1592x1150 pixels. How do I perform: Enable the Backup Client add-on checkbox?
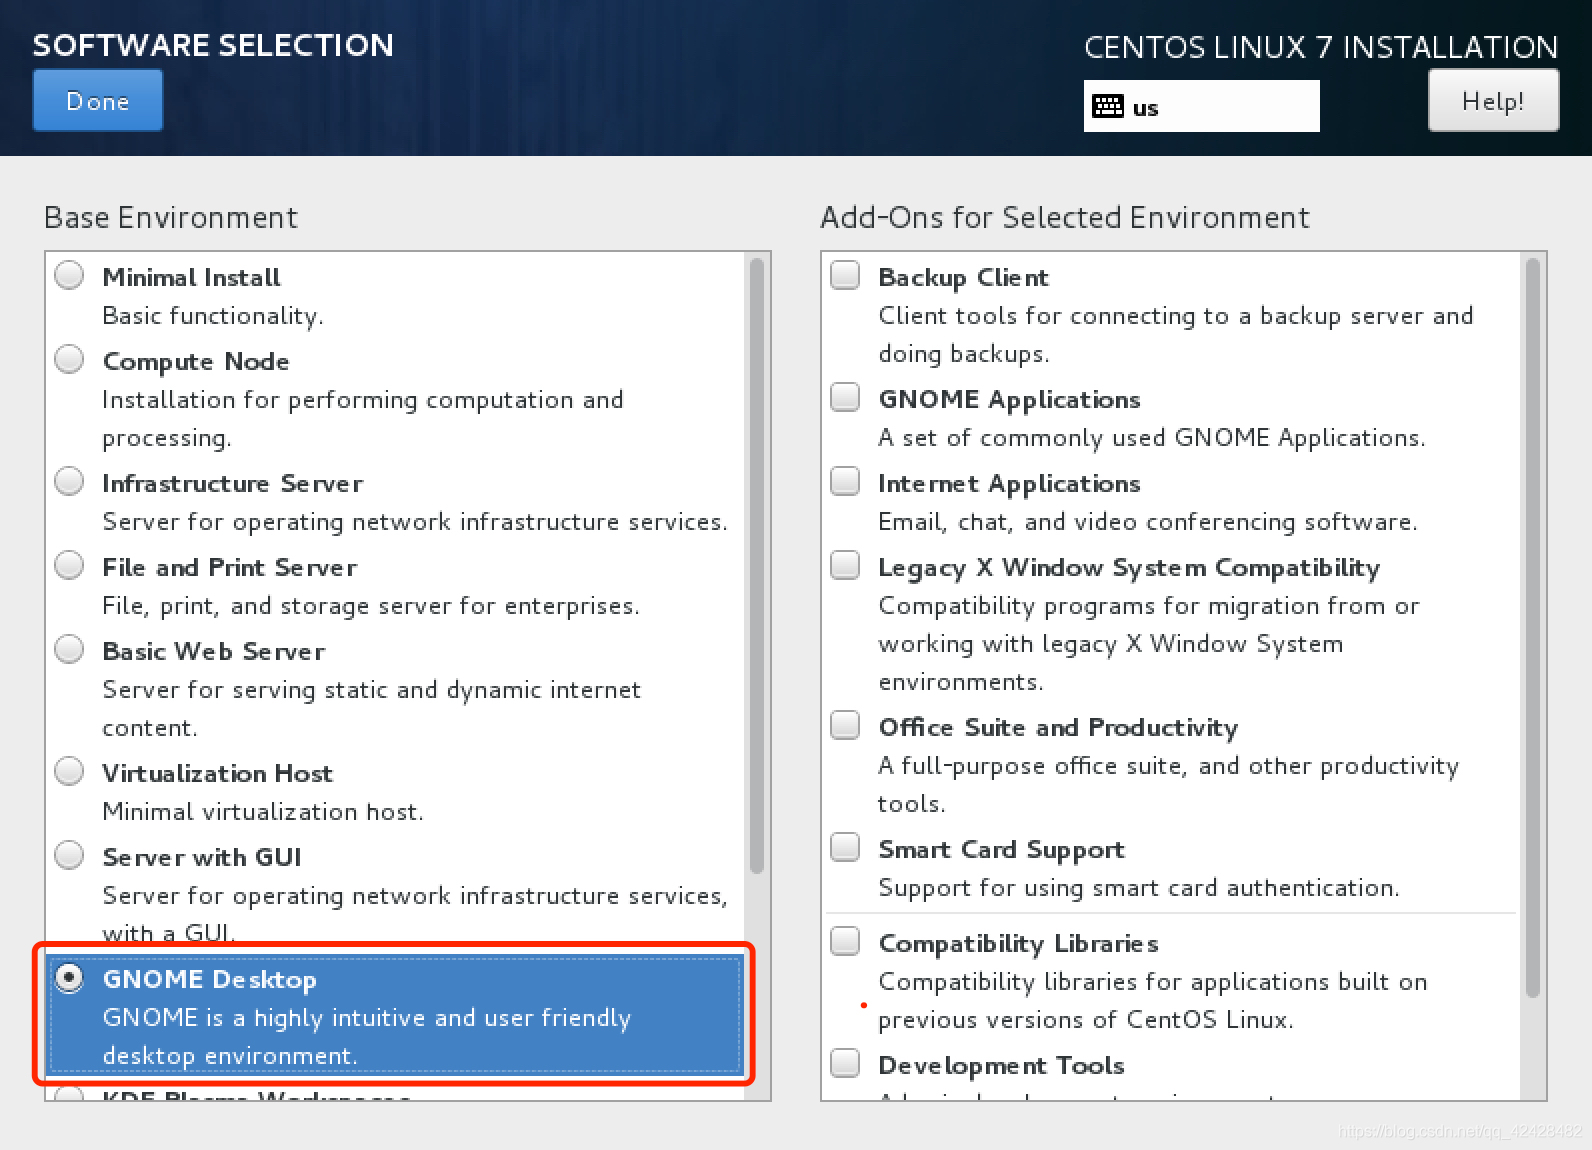pyautogui.click(x=845, y=275)
